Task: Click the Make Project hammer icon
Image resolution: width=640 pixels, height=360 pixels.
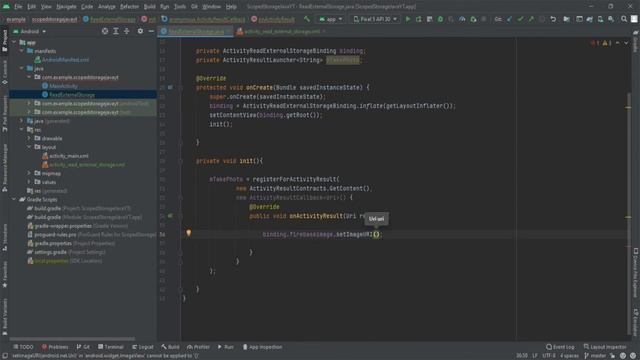Action: click(x=307, y=19)
